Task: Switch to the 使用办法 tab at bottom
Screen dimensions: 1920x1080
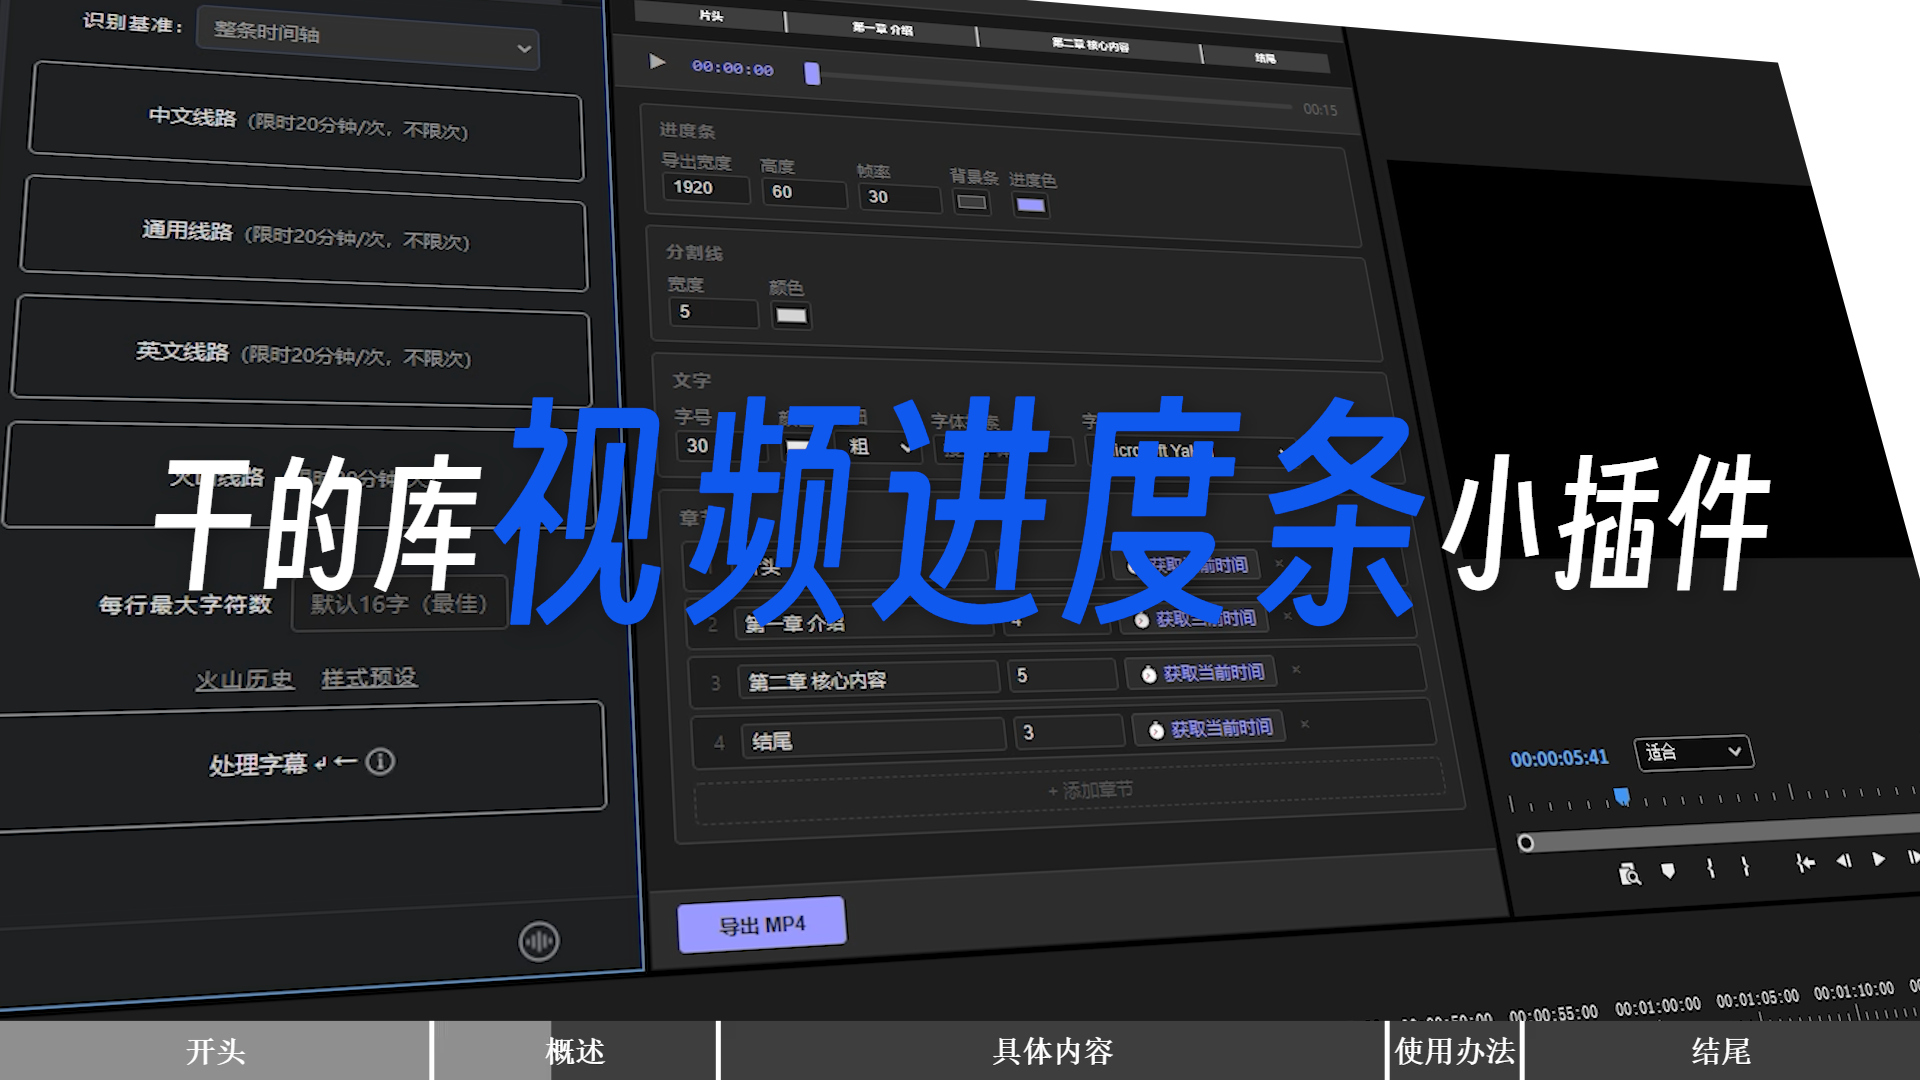Action: click(x=1453, y=1051)
